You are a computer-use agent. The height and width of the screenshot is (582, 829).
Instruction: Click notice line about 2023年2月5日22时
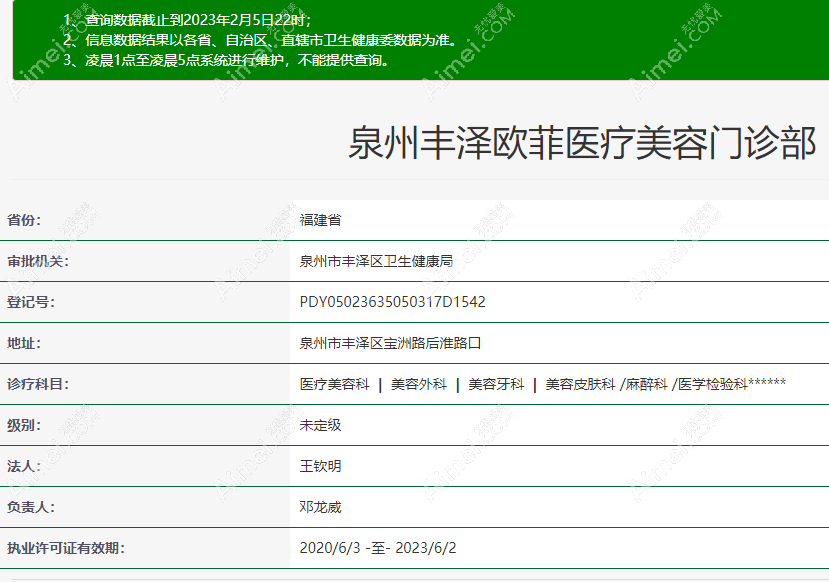pyautogui.click(x=187, y=20)
